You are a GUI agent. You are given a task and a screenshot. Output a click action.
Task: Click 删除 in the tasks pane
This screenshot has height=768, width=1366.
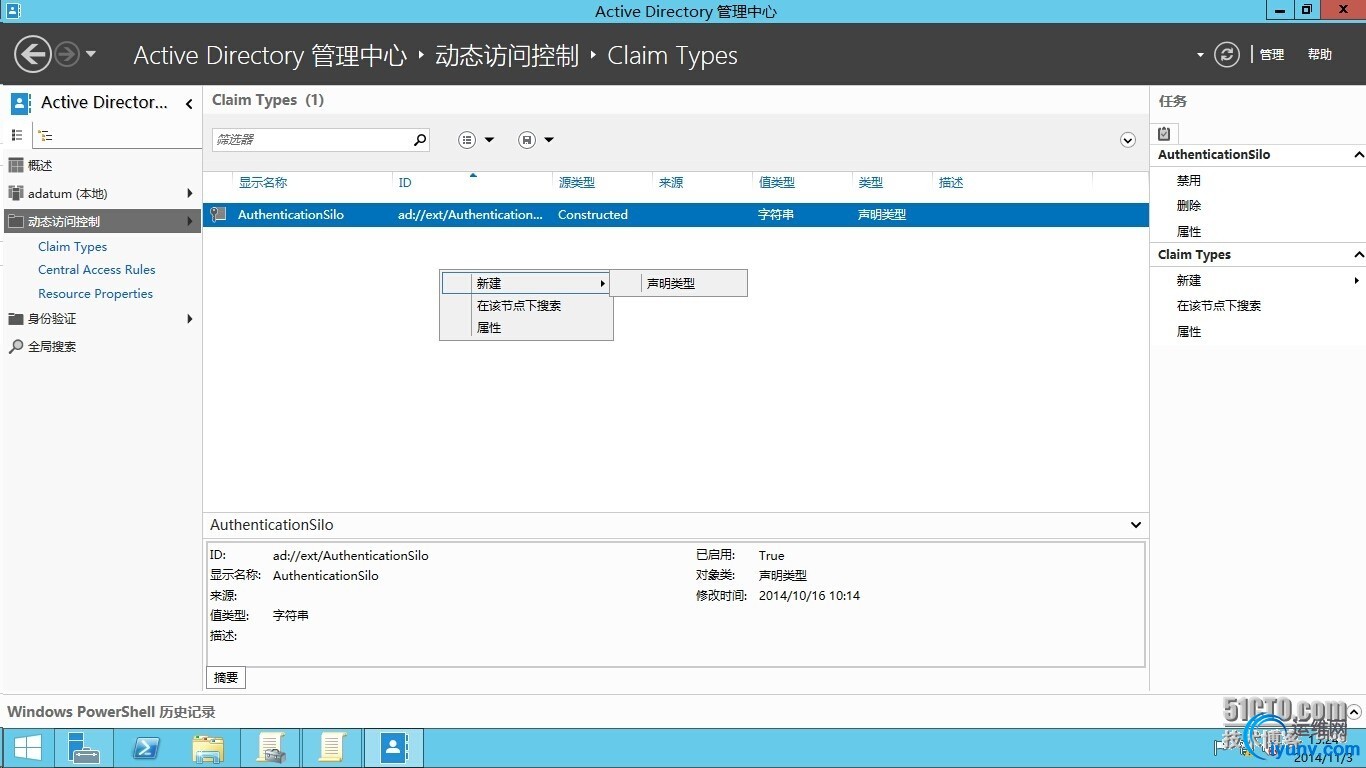[1189, 206]
